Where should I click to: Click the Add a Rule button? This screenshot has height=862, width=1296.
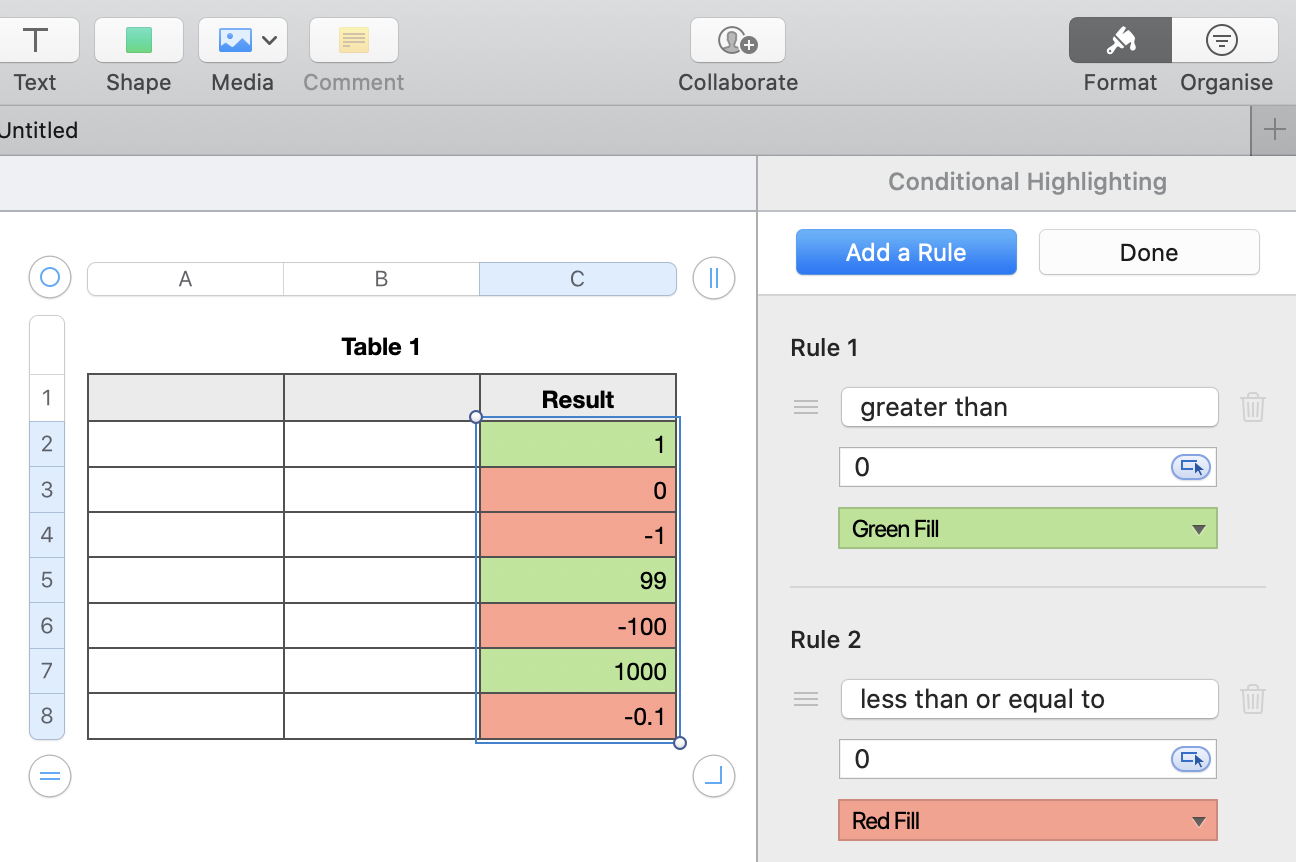[x=906, y=252]
